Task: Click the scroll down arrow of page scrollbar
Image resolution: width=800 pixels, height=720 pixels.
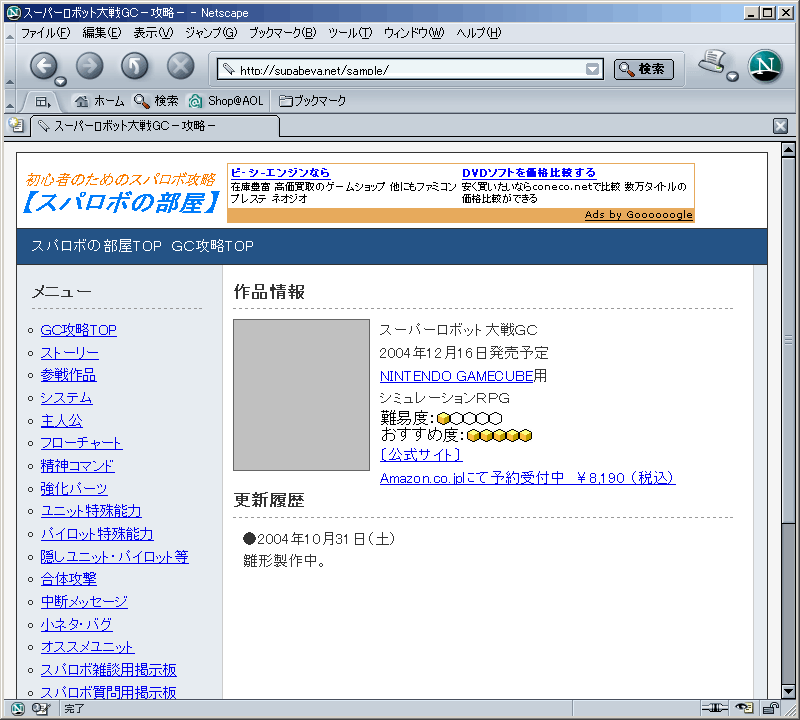Action: (788, 691)
